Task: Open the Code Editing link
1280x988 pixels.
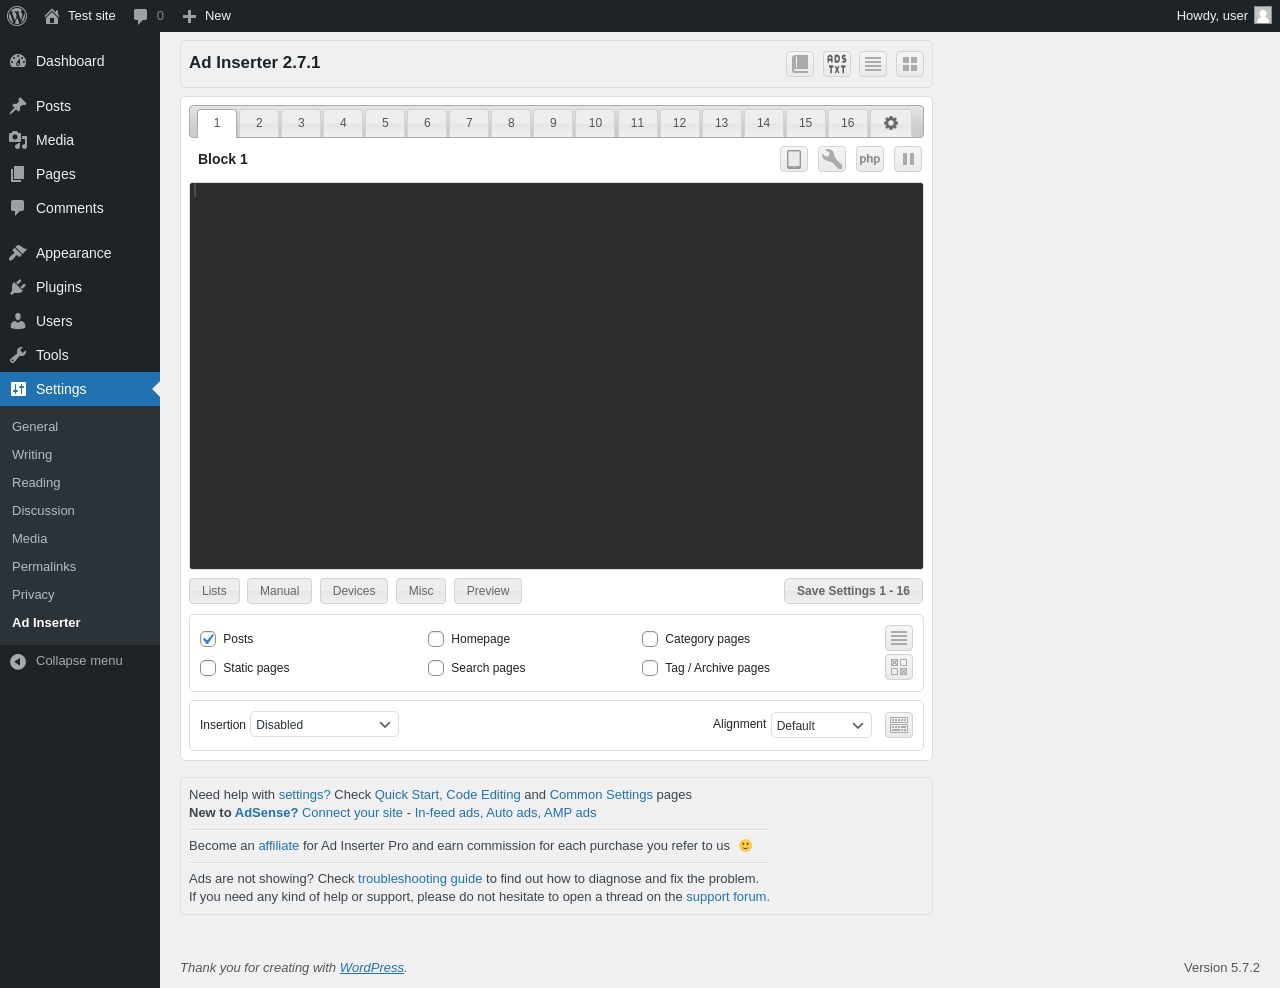Action: (483, 795)
